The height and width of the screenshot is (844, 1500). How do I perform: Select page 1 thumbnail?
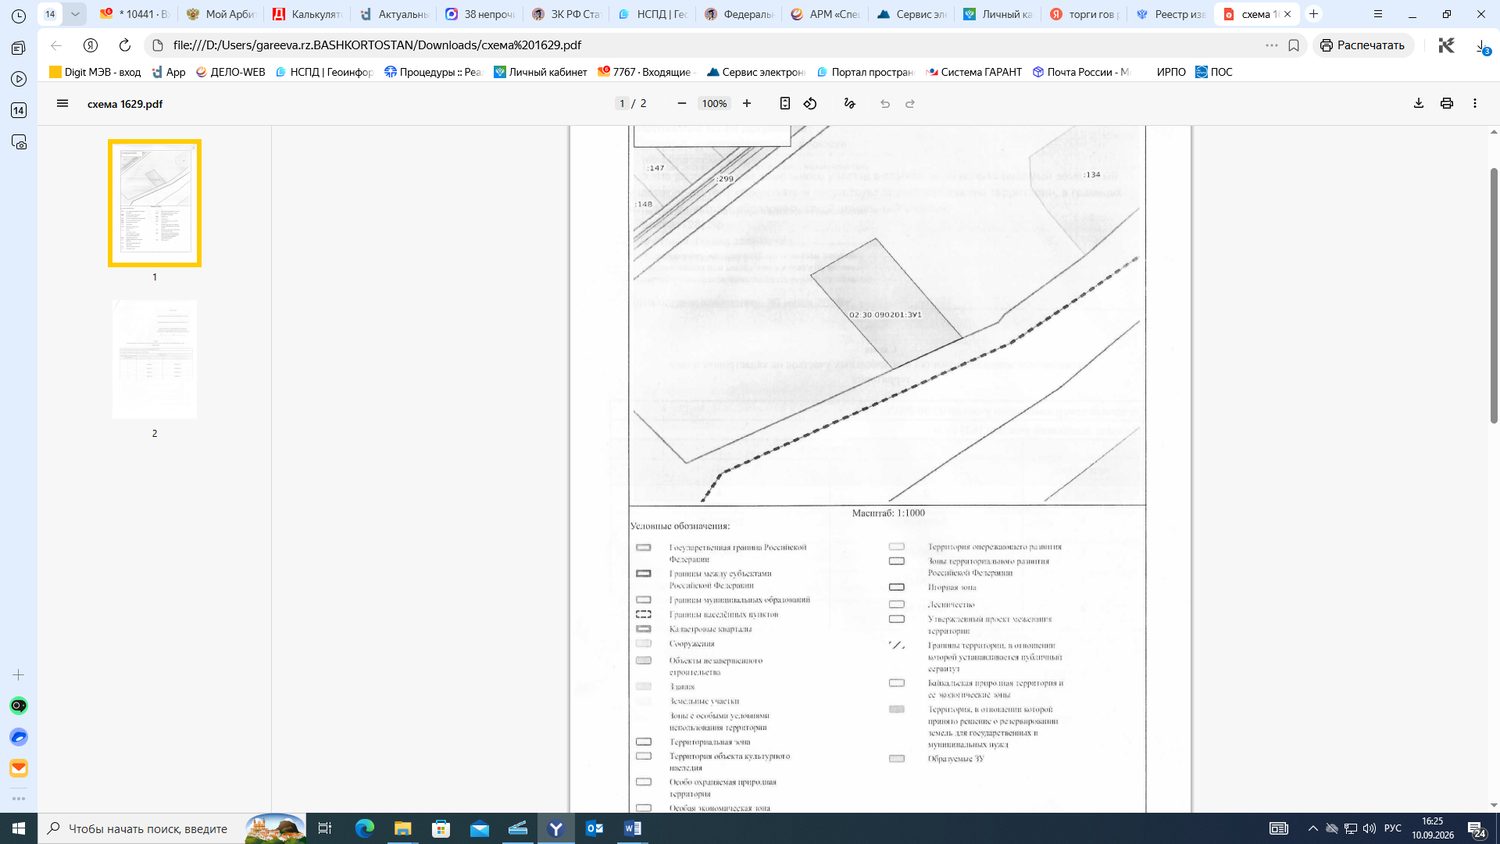pyautogui.click(x=154, y=203)
